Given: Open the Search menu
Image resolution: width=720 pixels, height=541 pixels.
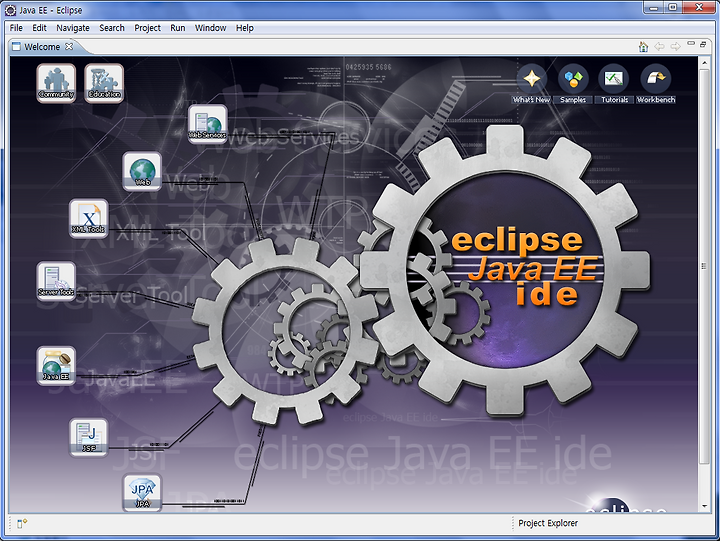Looking at the screenshot, I should pyautogui.click(x=112, y=28).
